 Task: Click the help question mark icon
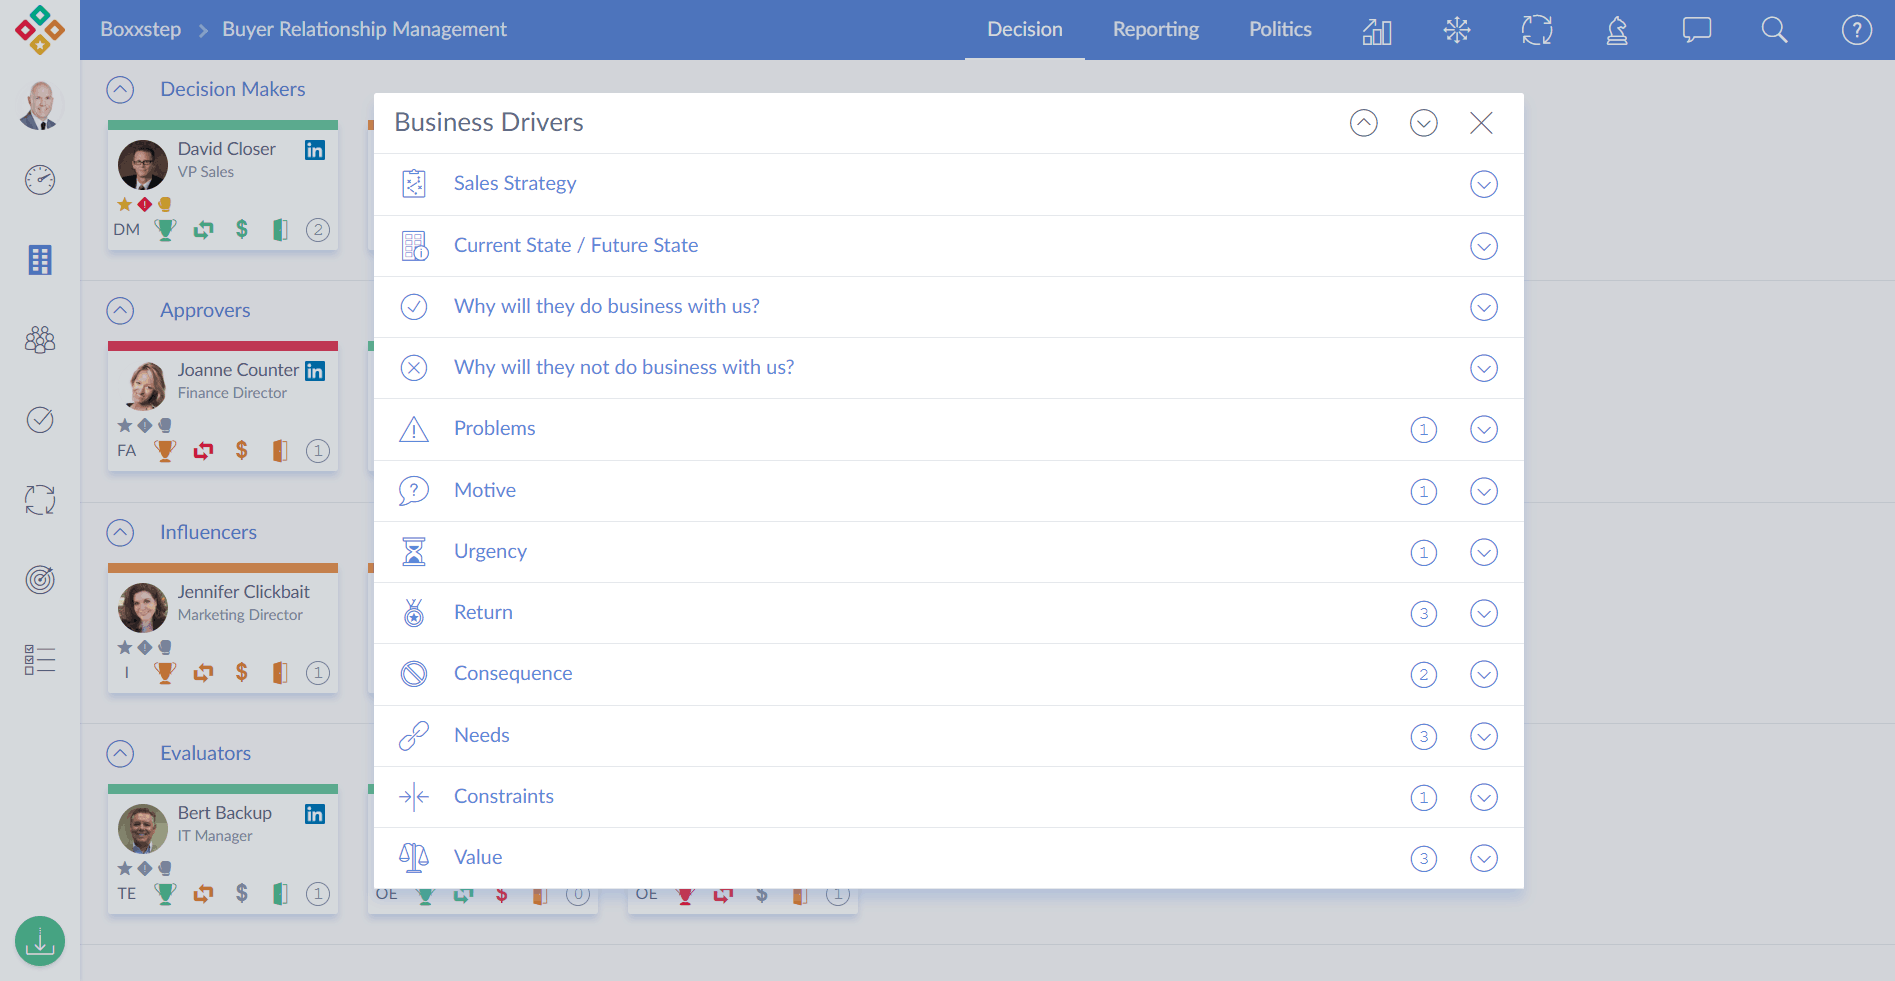[x=1856, y=30]
